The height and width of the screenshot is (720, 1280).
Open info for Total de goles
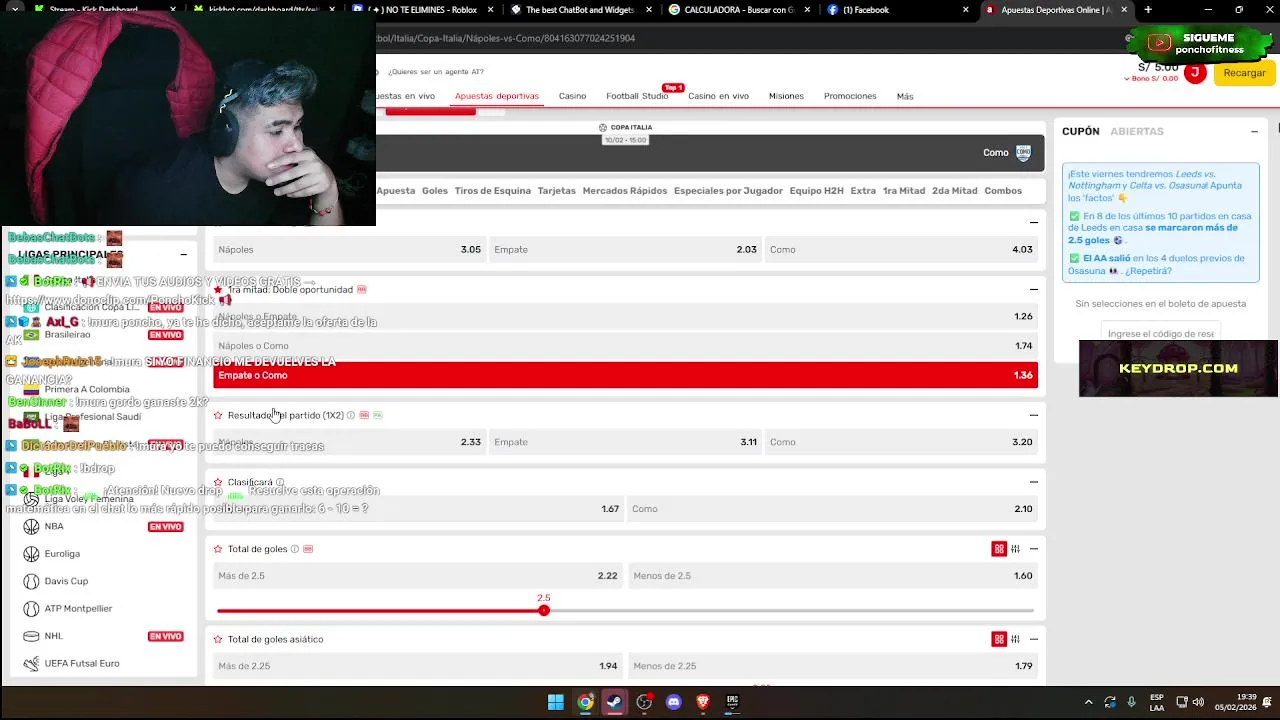[x=294, y=549]
